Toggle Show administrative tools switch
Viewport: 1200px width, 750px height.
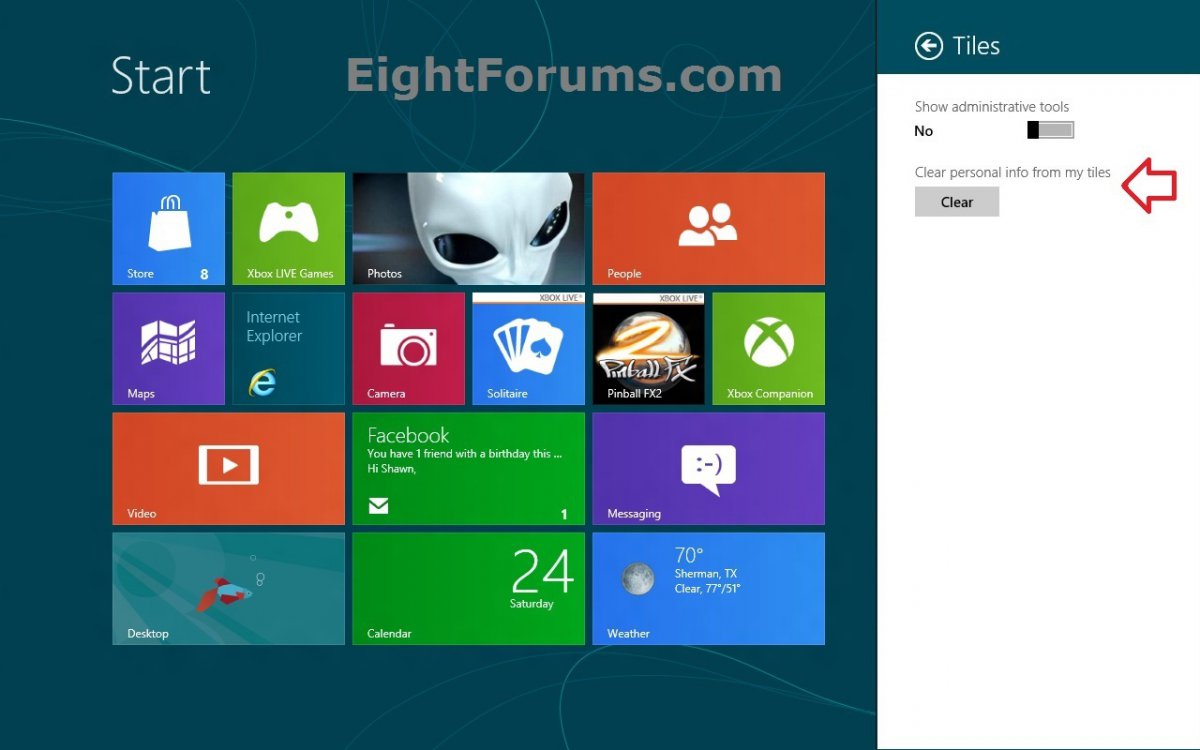(x=1050, y=130)
